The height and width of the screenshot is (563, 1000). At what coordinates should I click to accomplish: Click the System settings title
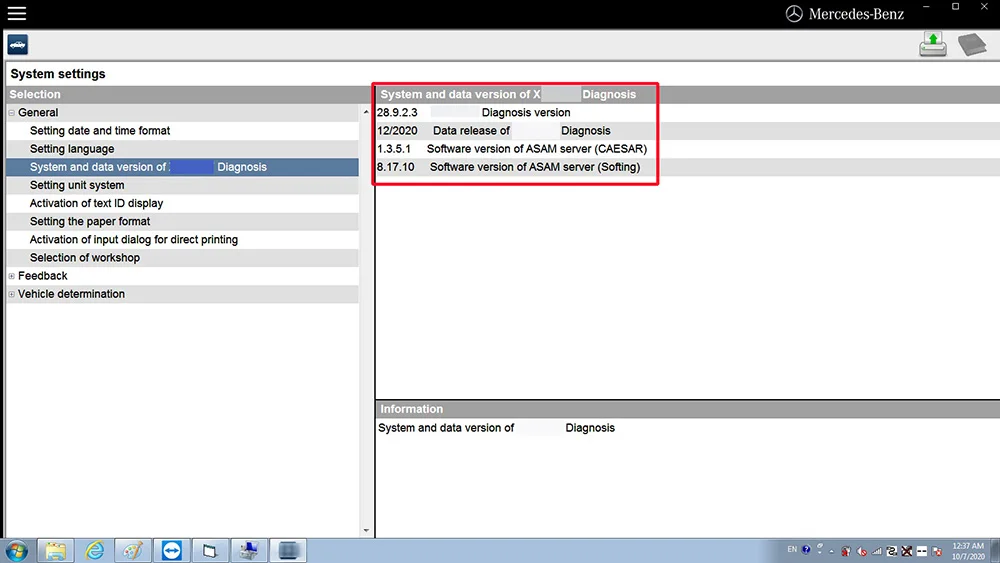pyautogui.click(x=57, y=74)
